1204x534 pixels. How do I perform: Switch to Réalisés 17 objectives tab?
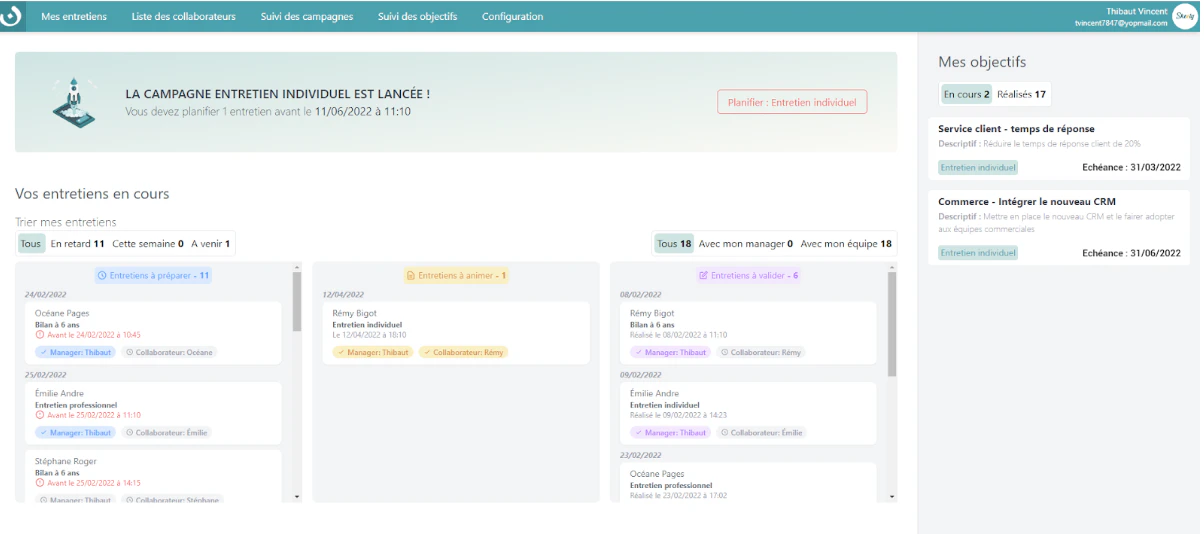coord(1022,94)
